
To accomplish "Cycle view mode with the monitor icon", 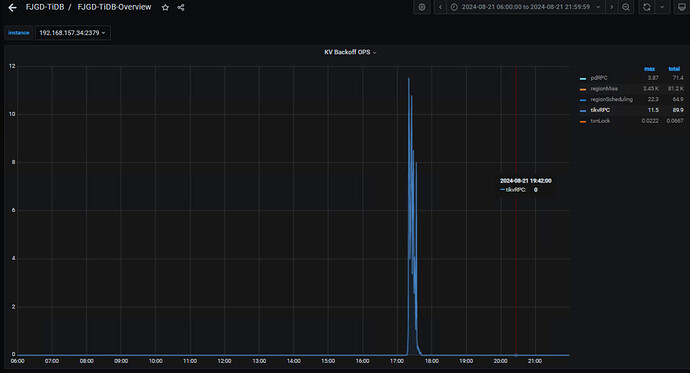I will click(682, 7).
